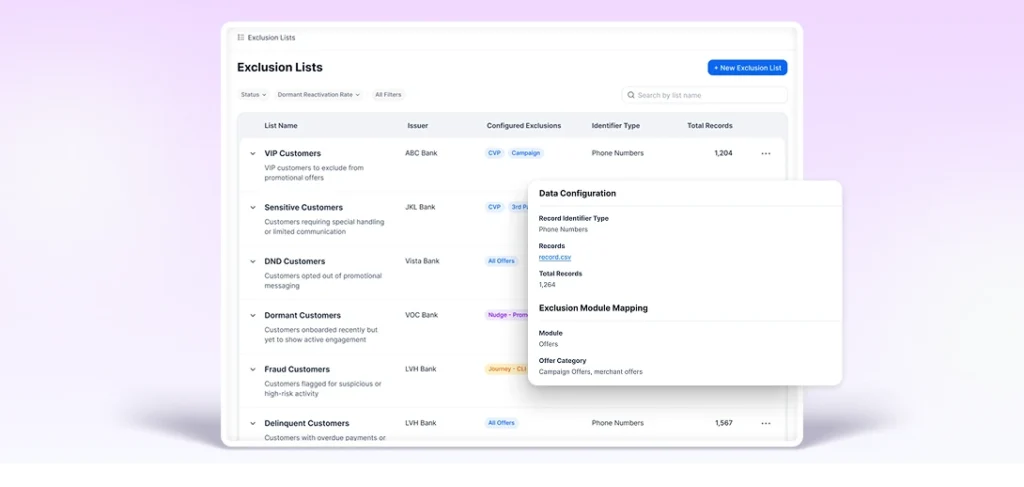The height and width of the screenshot is (487, 1024).
Task: Click the search magnifier icon
Action: 631,95
